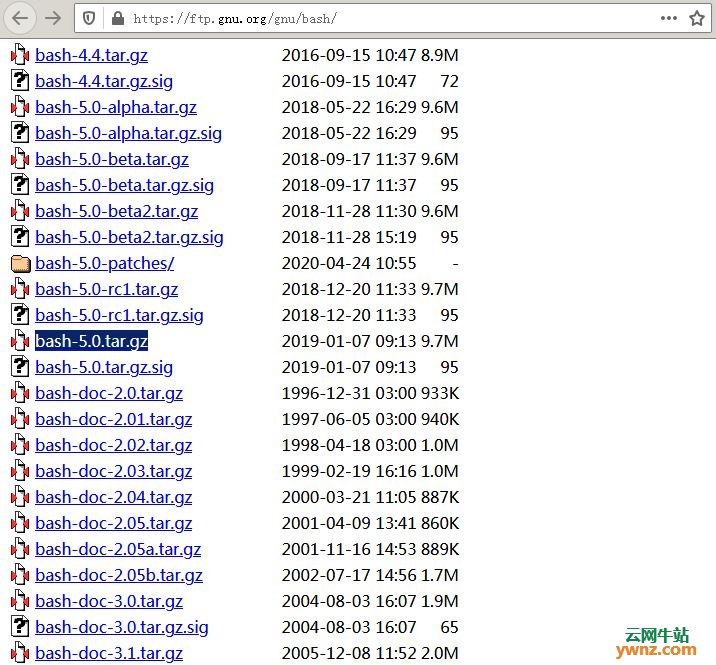Download bash-5.0-beta.tar.gz link
This screenshot has width=716, height=665.
pyautogui.click(x=112, y=160)
